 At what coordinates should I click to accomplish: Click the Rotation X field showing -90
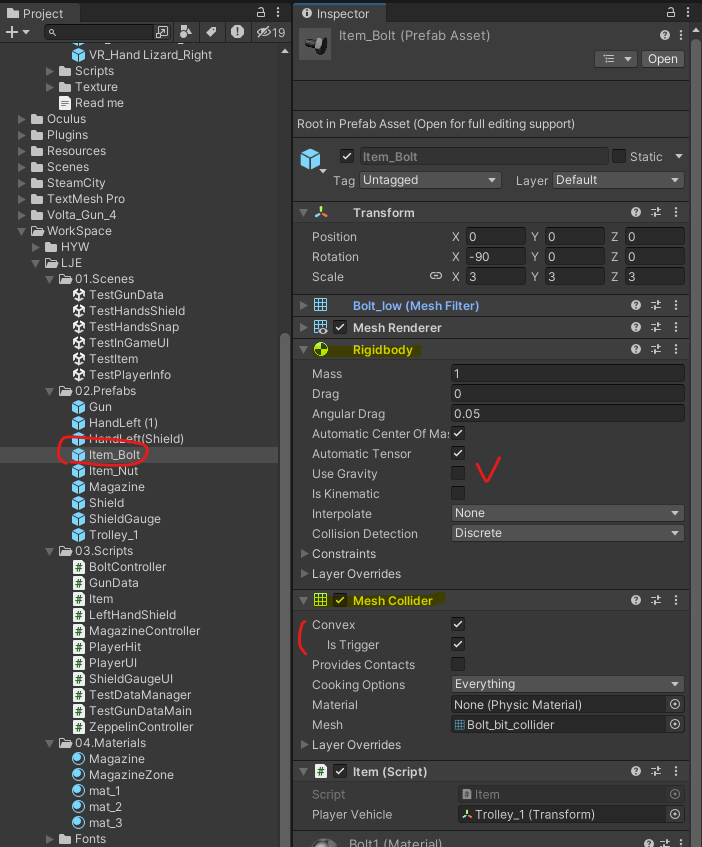pyautogui.click(x=495, y=257)
